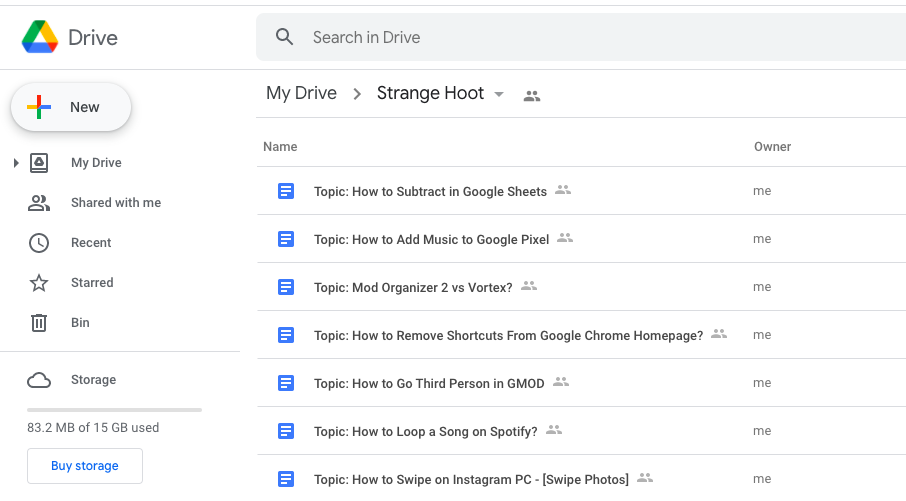906x501 pixels.
Task: Select Topic: How to Swipe on Instagram PC
Action: 471,479
